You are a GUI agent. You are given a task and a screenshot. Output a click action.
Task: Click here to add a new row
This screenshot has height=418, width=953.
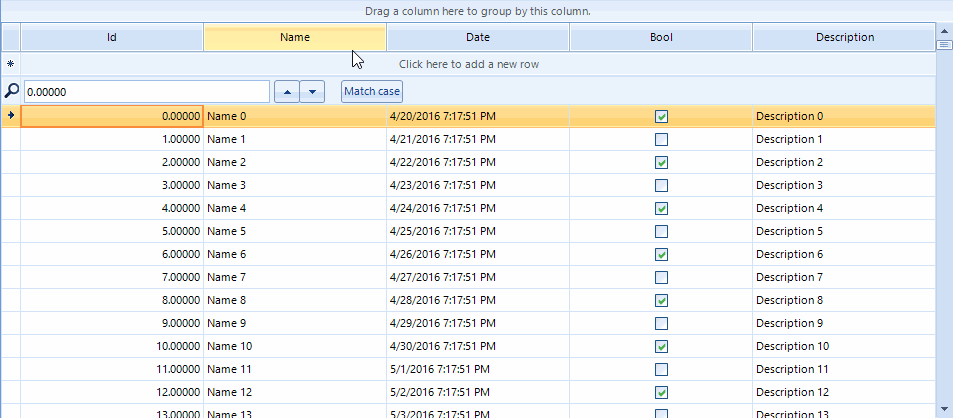pyautogui.click(x=476, y=64)
